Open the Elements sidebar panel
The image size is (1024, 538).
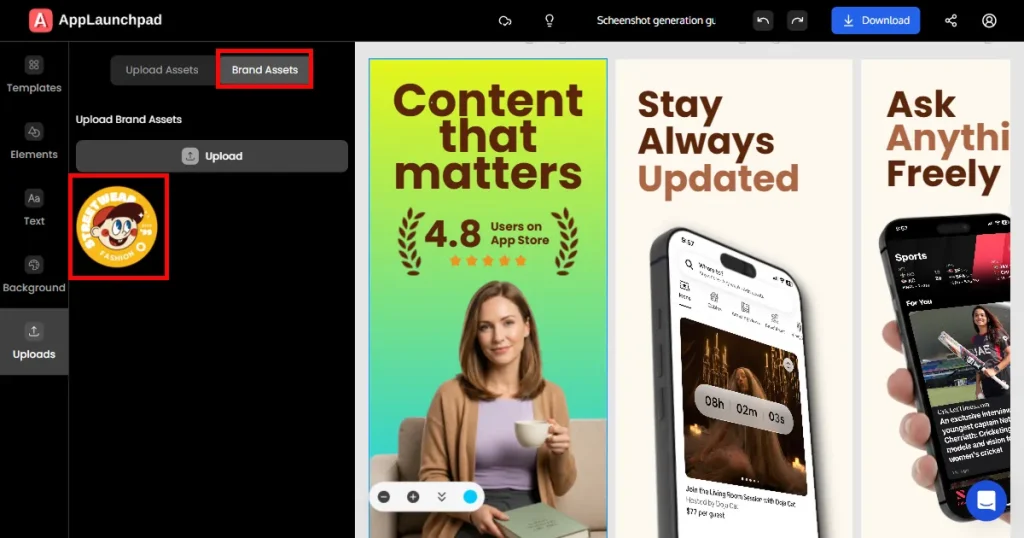tap(34, 142)
